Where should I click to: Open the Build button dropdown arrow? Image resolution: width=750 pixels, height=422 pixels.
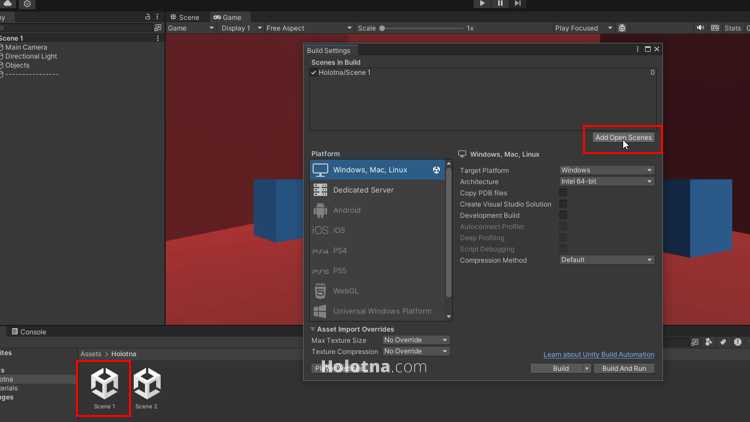pos(587,368)
